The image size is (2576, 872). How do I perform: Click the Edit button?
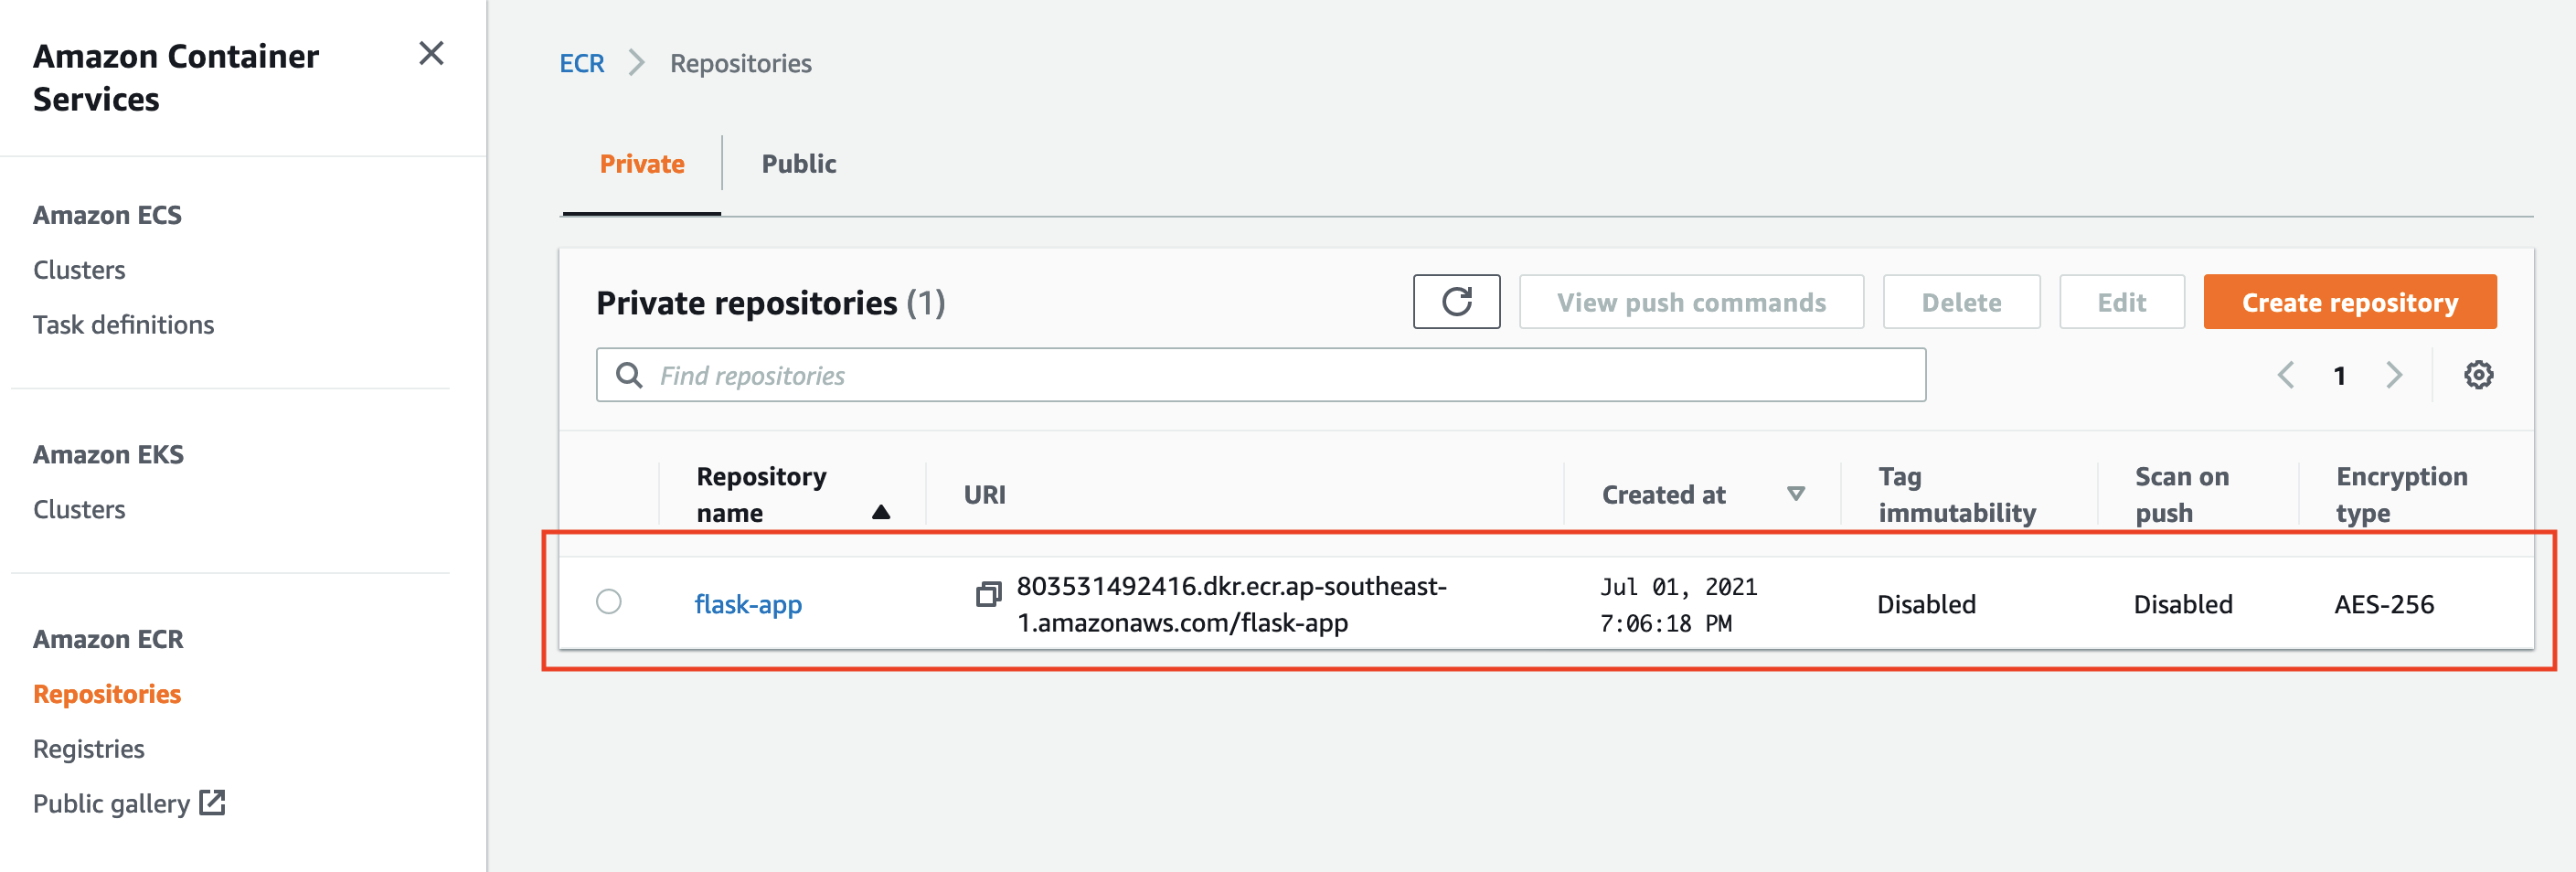(2122, 301)
